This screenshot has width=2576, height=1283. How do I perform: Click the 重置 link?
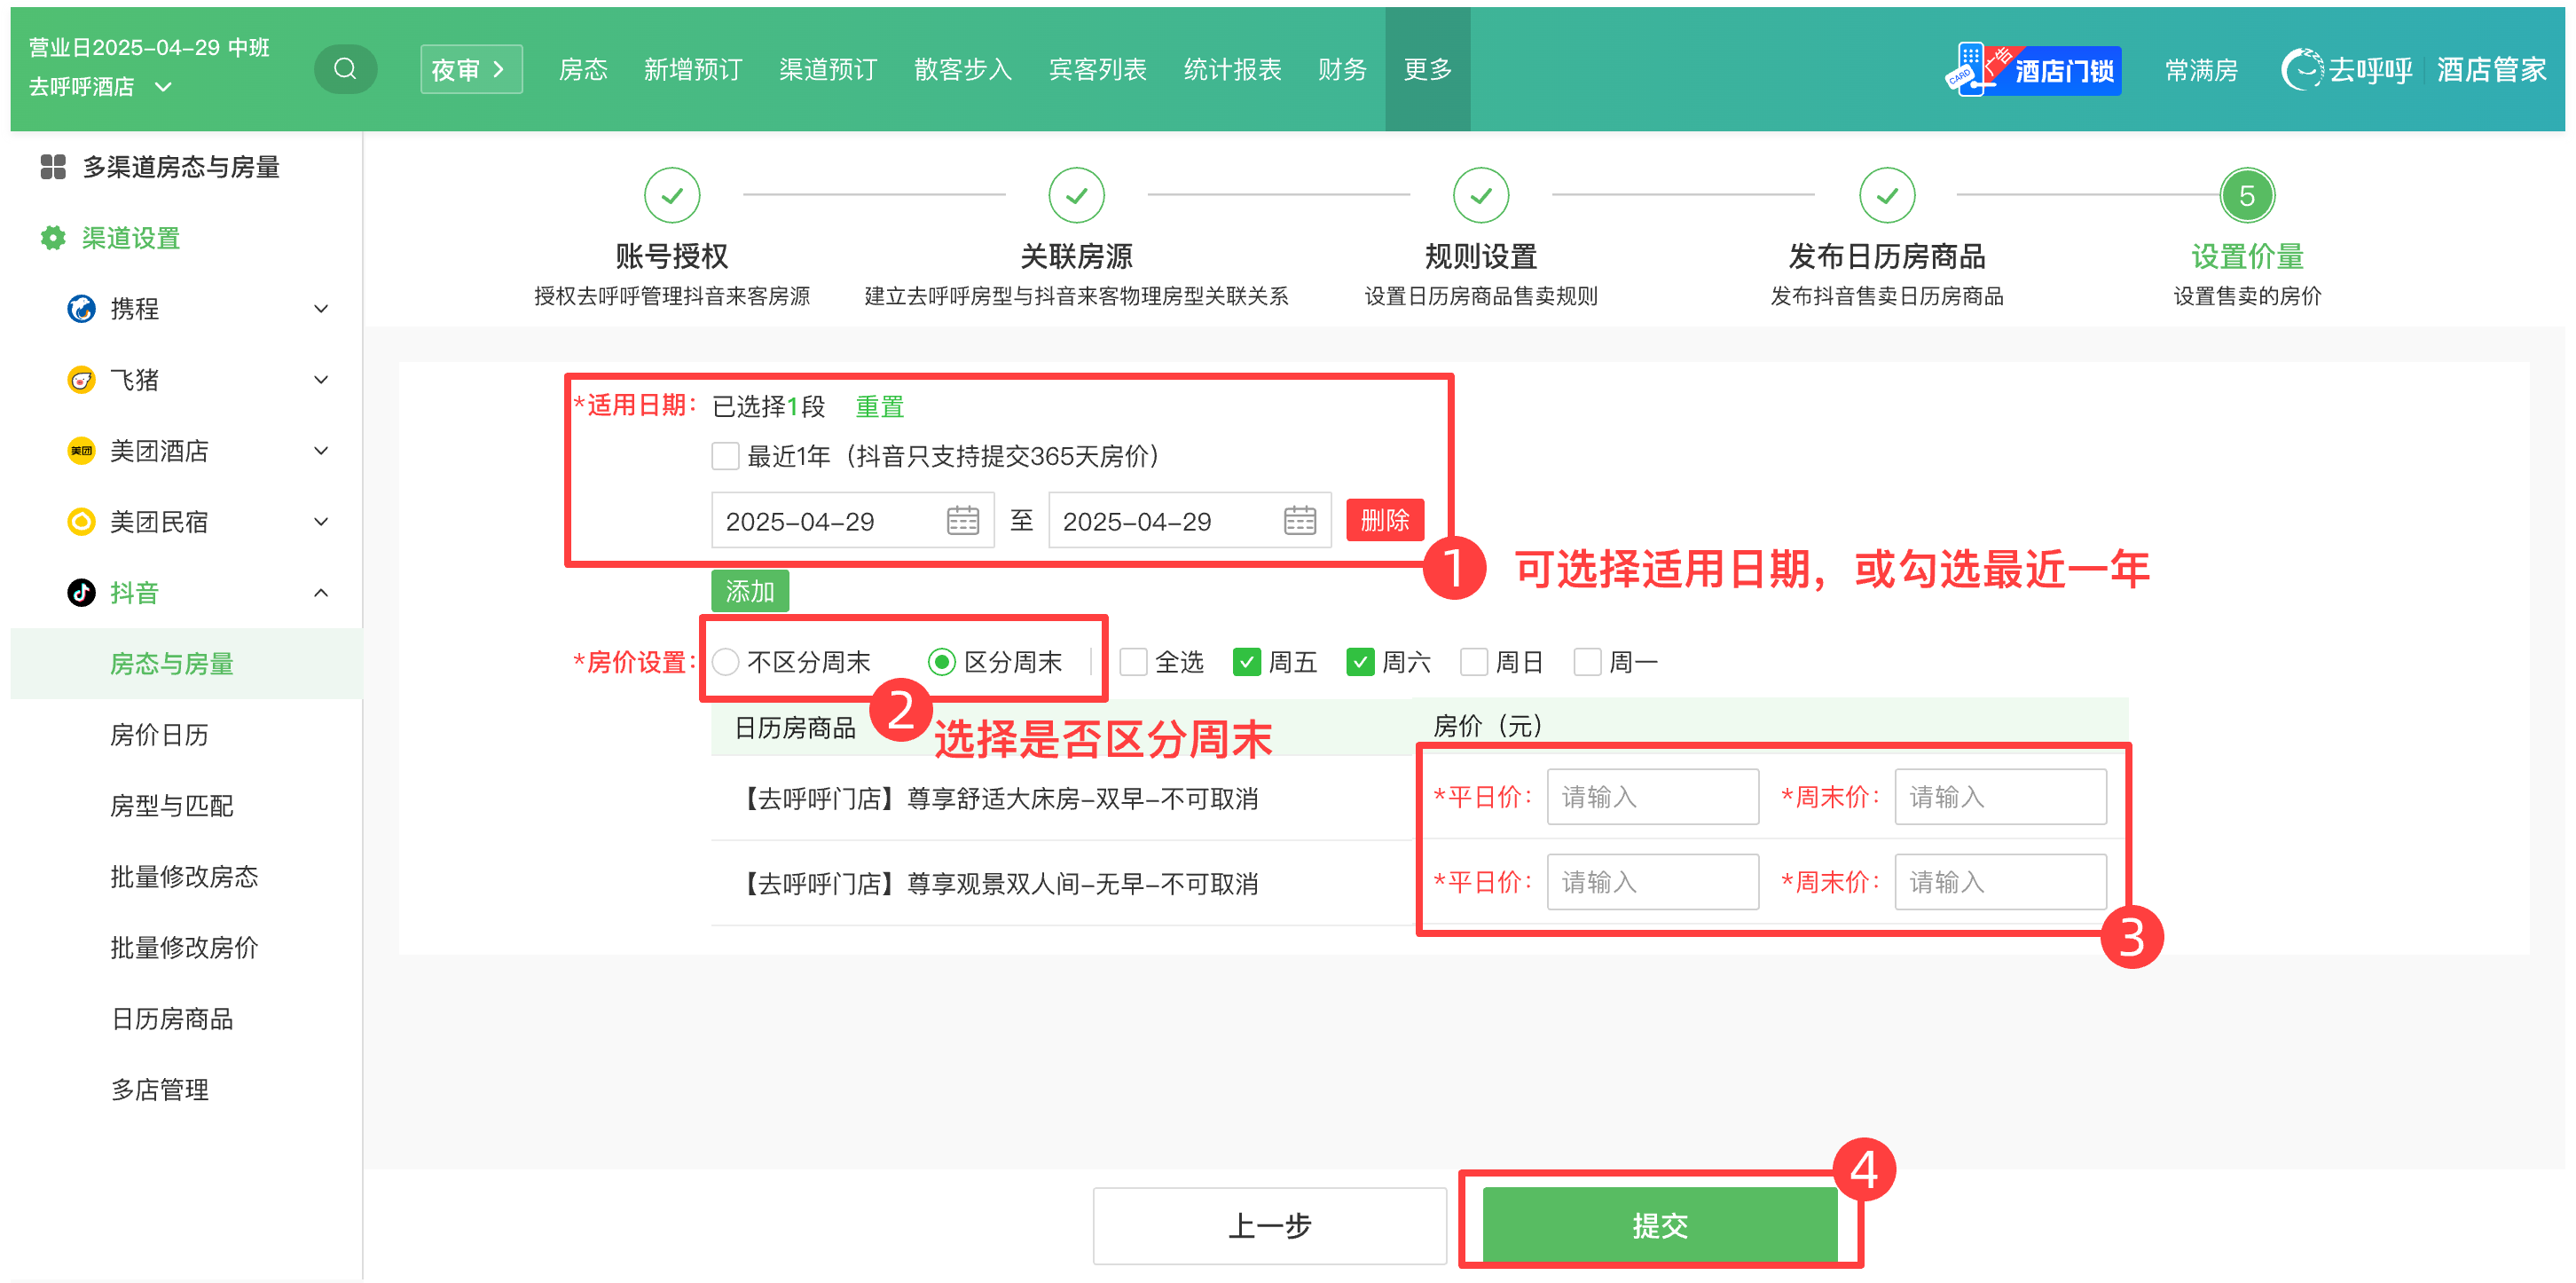pos(879,407)
